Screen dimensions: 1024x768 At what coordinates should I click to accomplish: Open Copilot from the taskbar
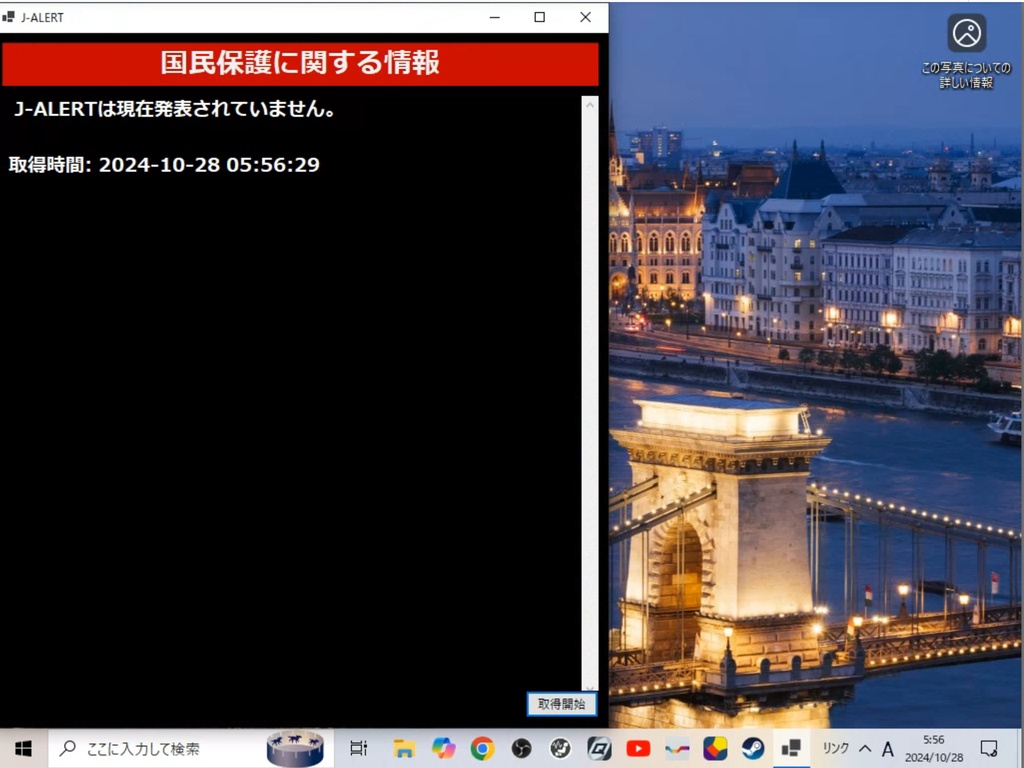pyautogui.click(x=443, y=748)
